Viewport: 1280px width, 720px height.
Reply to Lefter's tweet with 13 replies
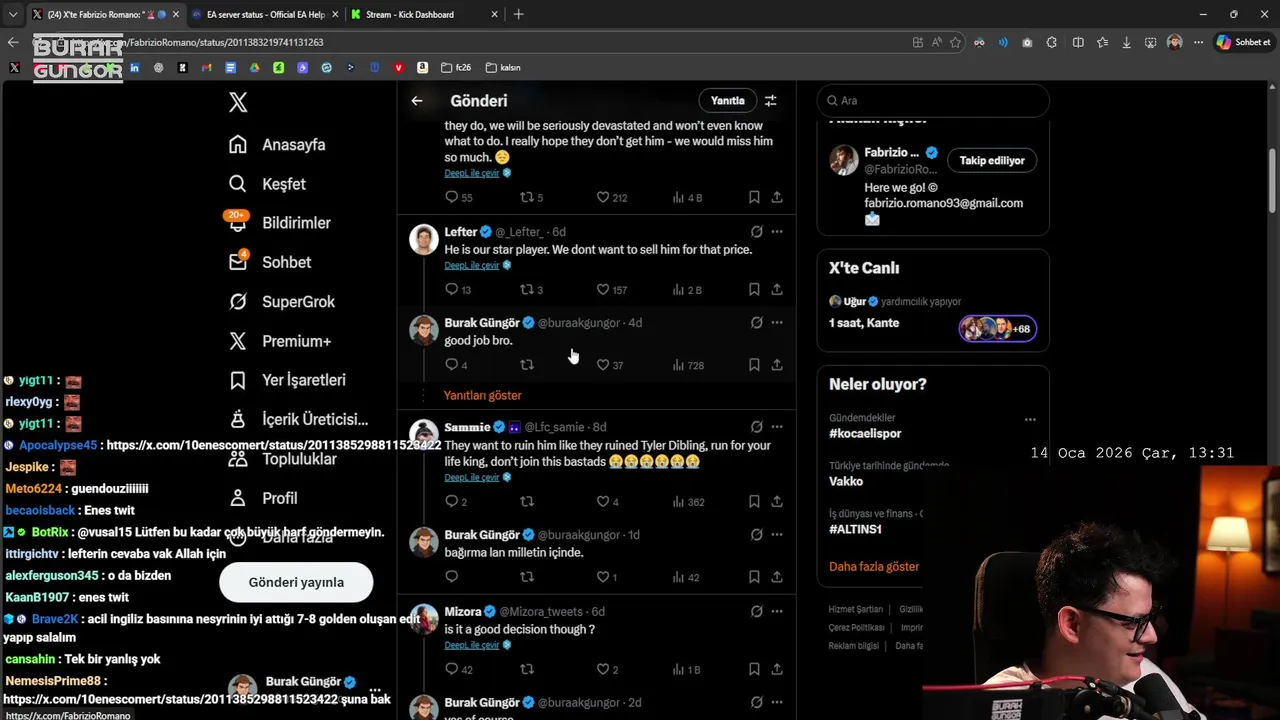click(458, 289)
